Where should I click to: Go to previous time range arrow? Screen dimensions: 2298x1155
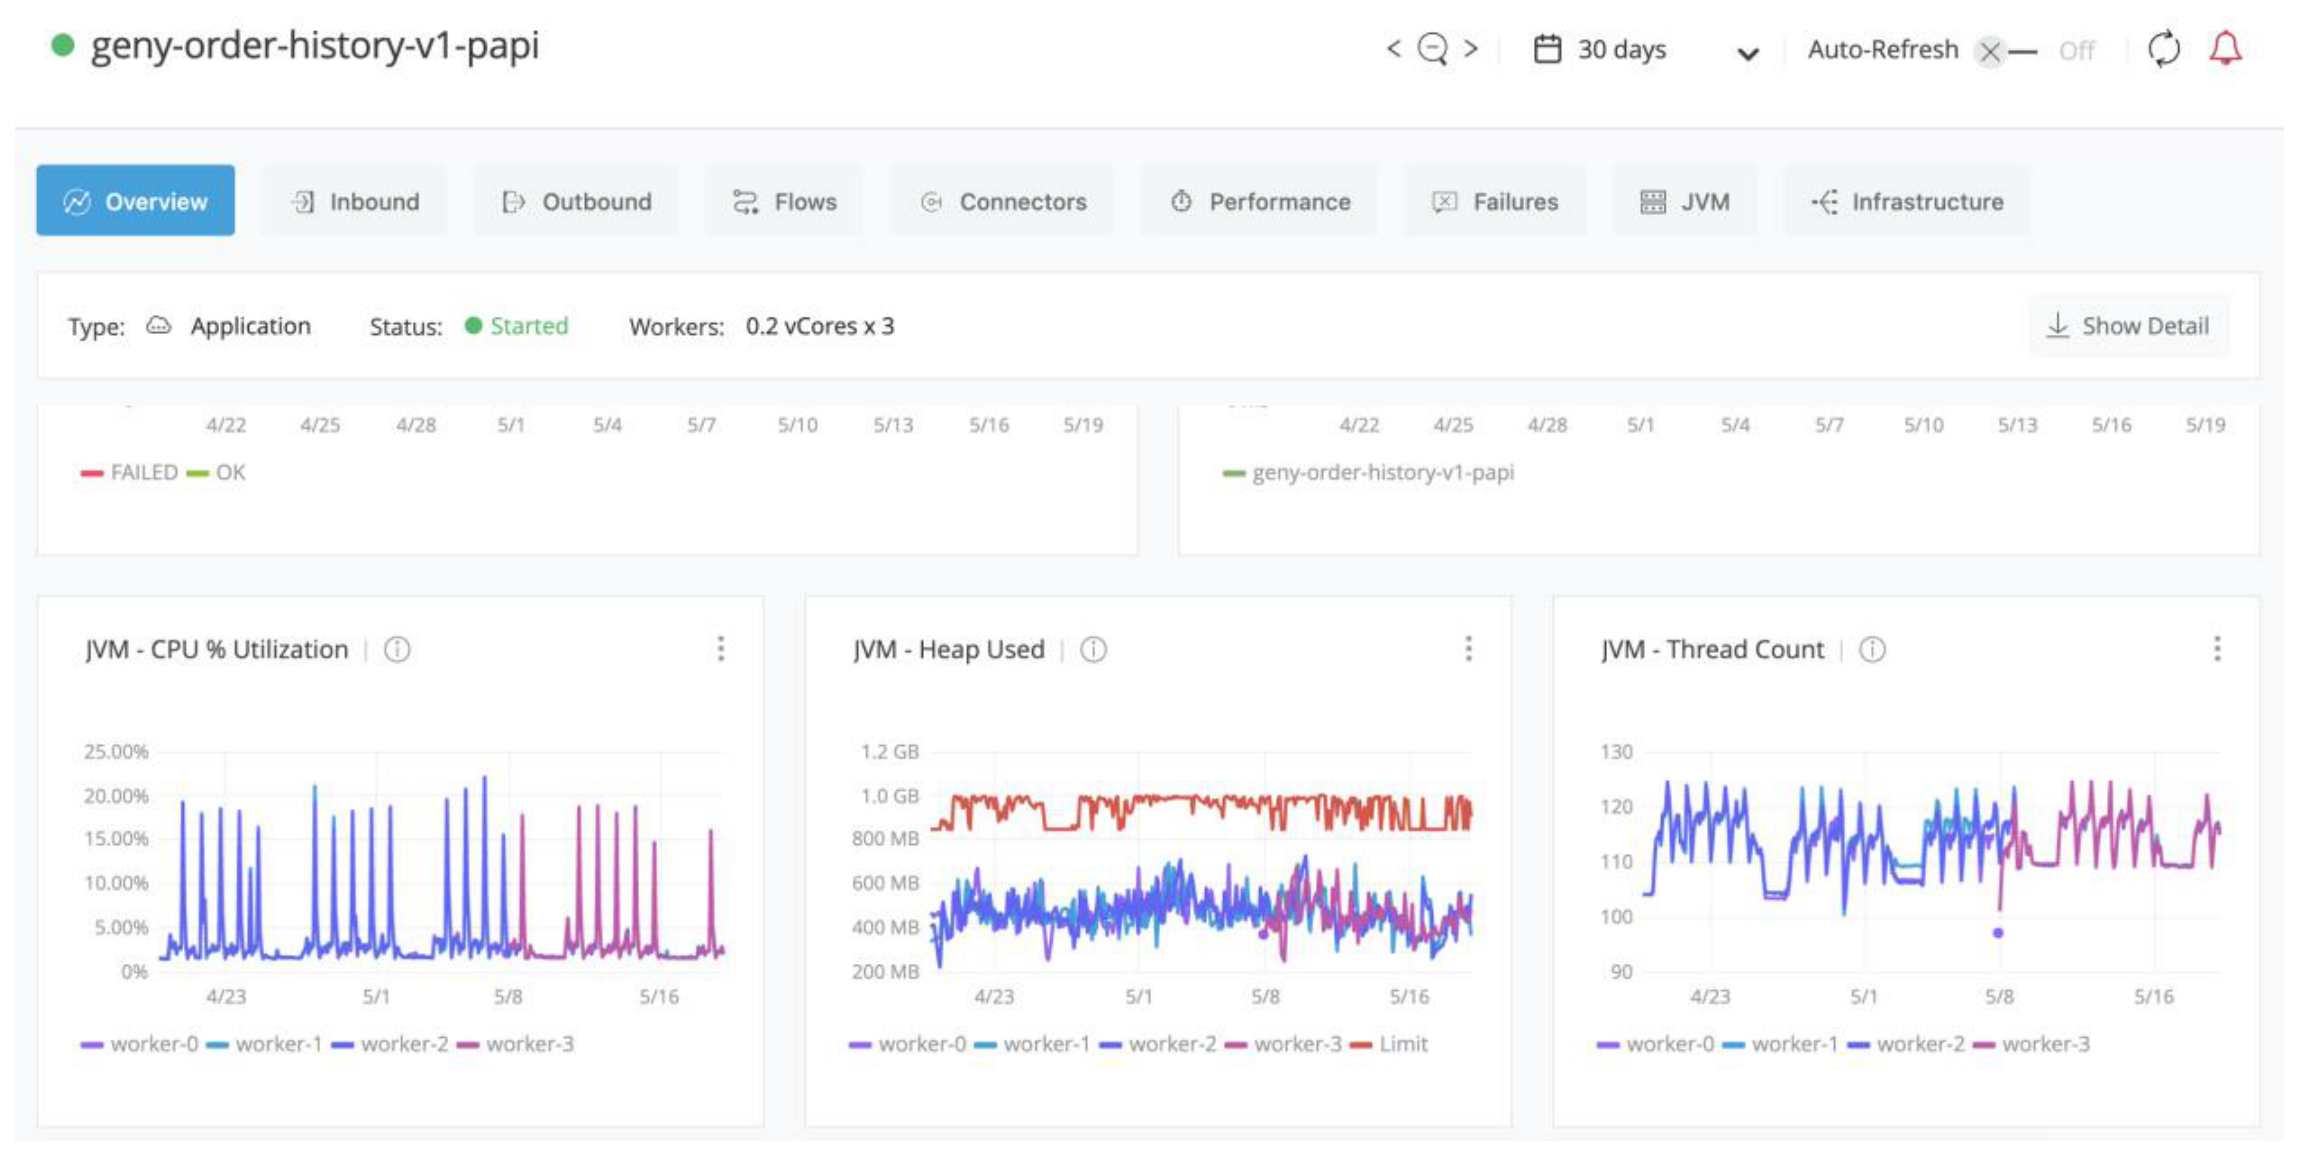1393,48
